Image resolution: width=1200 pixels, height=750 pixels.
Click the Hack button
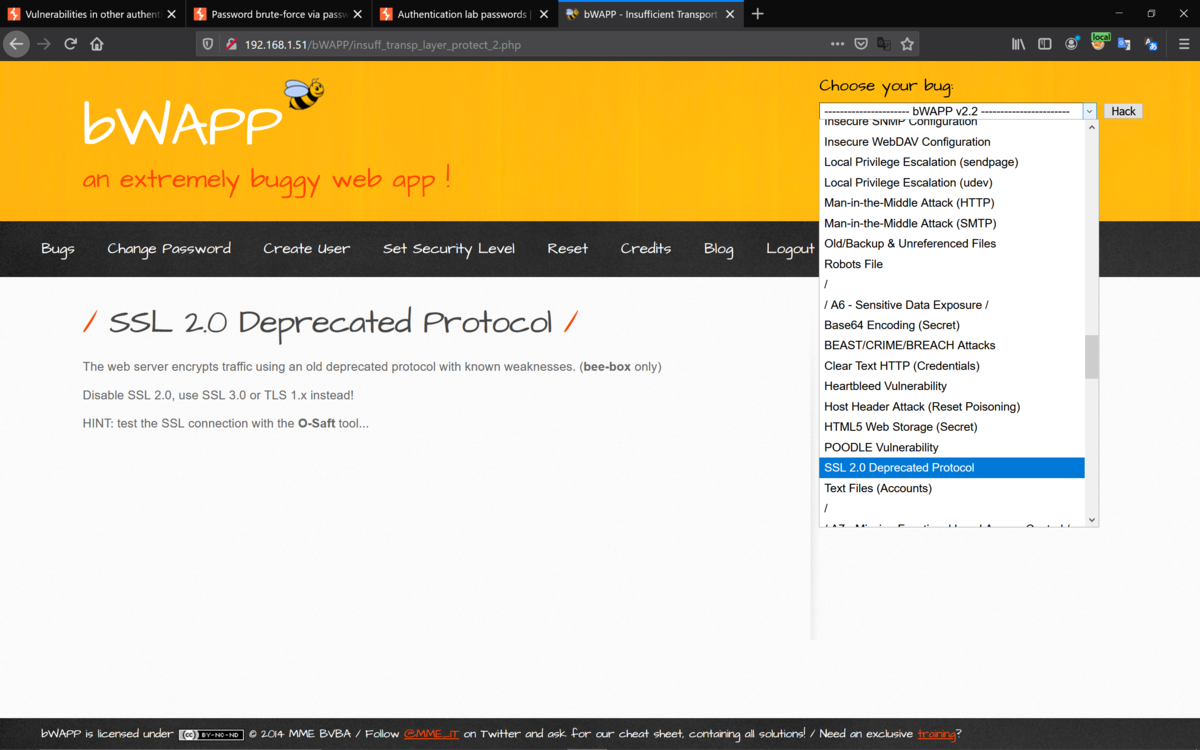1123,111
